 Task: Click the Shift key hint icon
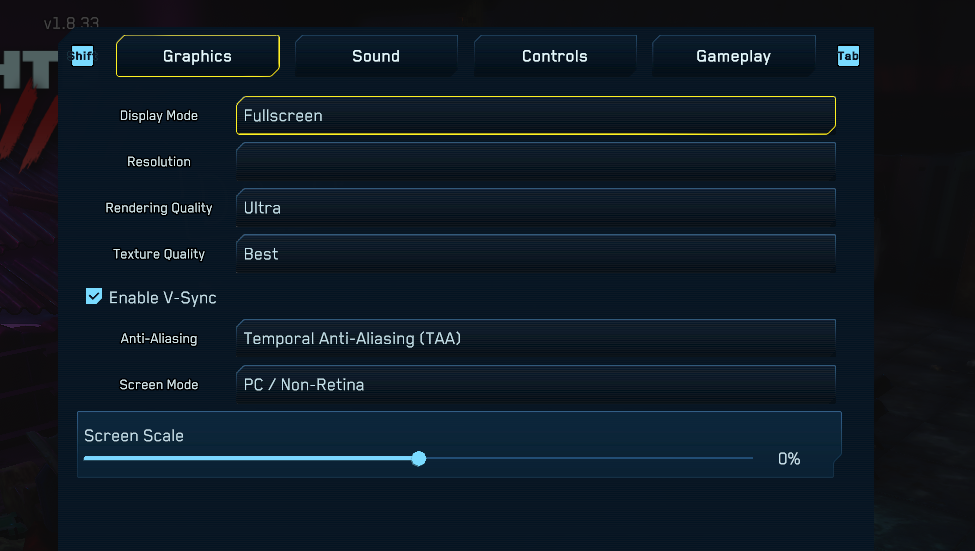(x=82, y=56)
